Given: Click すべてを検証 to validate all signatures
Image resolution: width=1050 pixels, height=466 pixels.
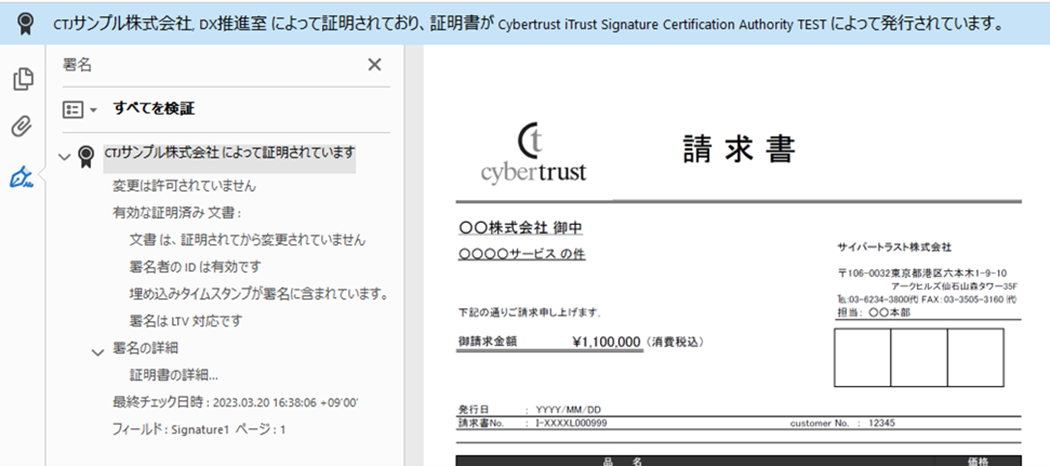Looking at the screenshot, I should [x=153, y=108].
